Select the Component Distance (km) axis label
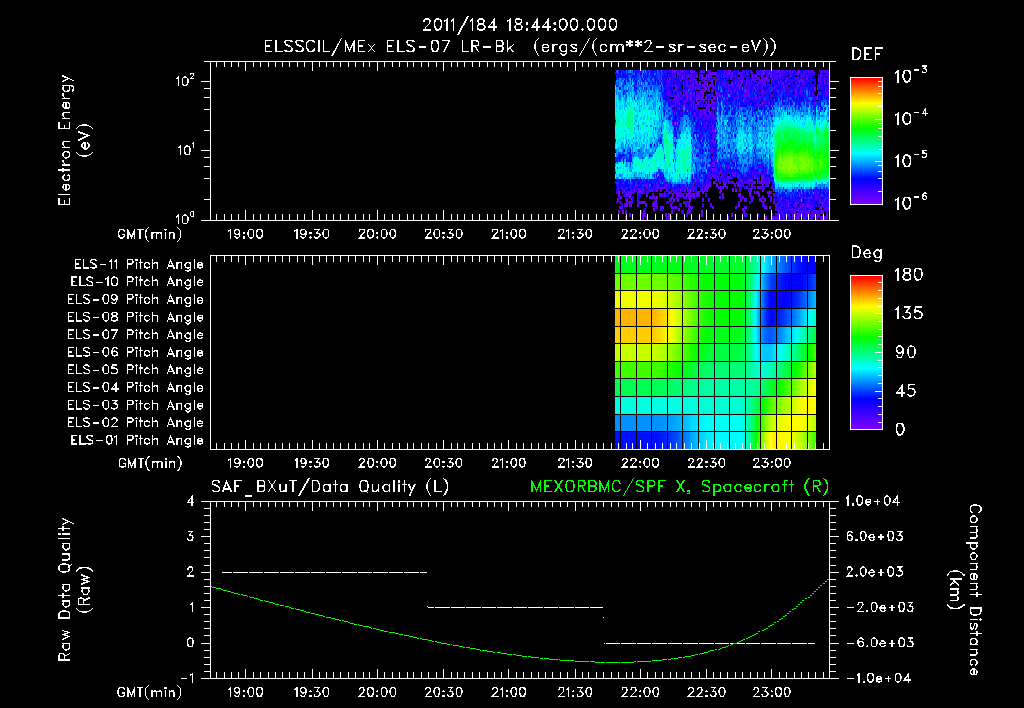Screen dimensions: 1024x708 click(965, 590)
